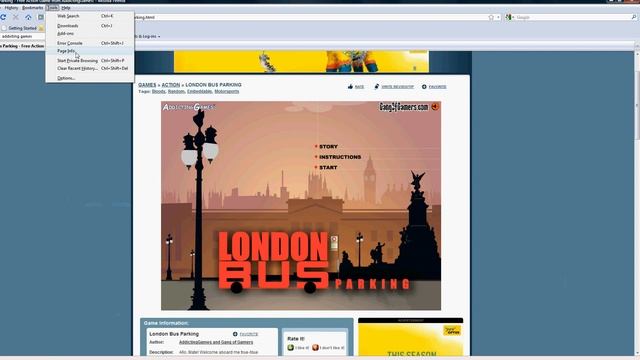Screen dimensions: 640x360
Task: Click the RATE link text
Action: (x=359, y=87)
